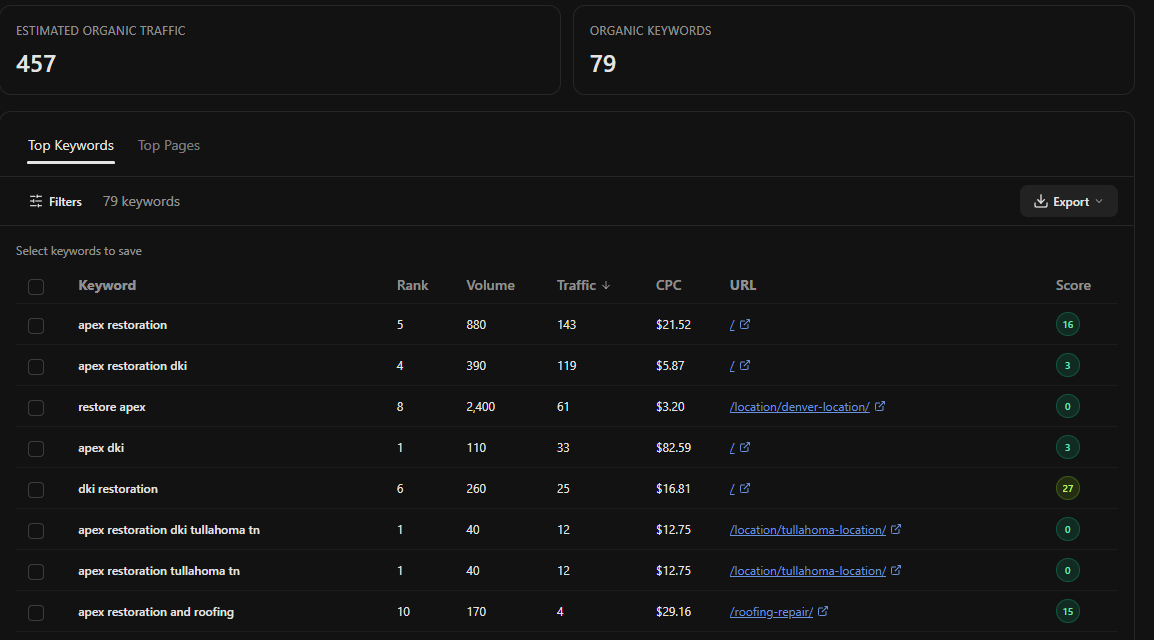Open tullahoma-location link for dki tullahoma row
Image resolution: width=1154 pixels, height=640 pixels.
807,530
